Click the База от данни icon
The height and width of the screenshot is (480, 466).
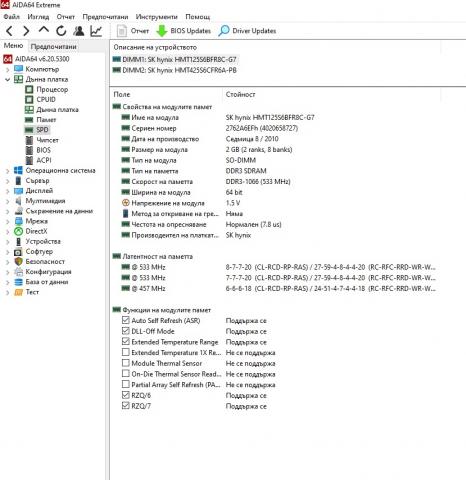point(19,282)
